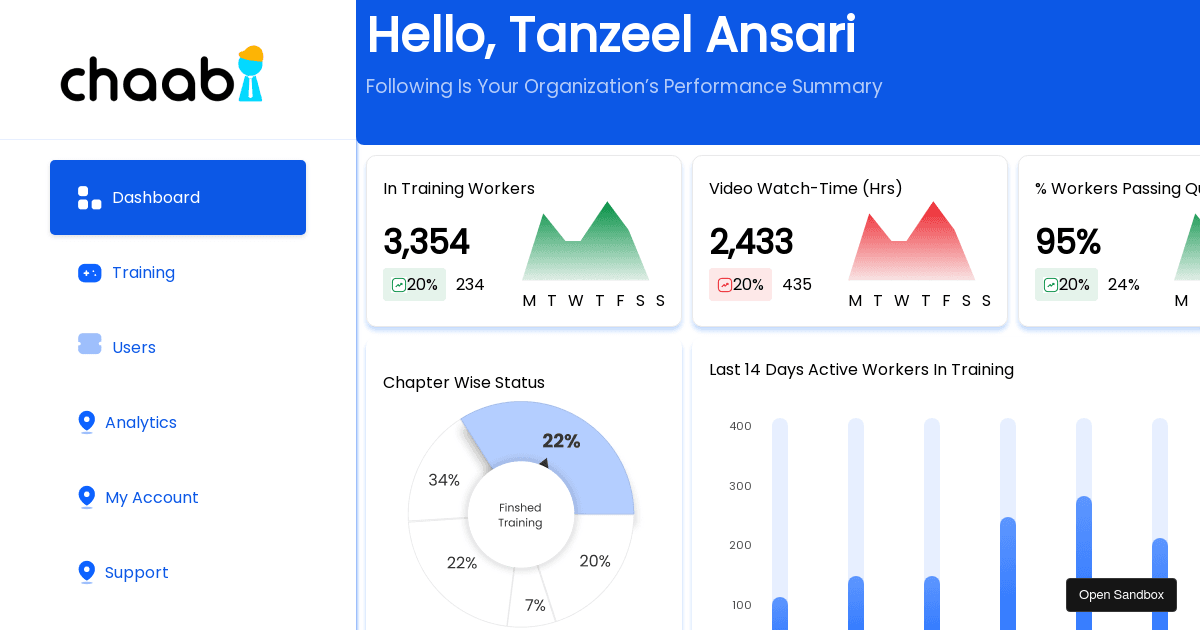1200x630 pixels.
Task: Click the In Training Workers card title
Action: coord(459,189)
